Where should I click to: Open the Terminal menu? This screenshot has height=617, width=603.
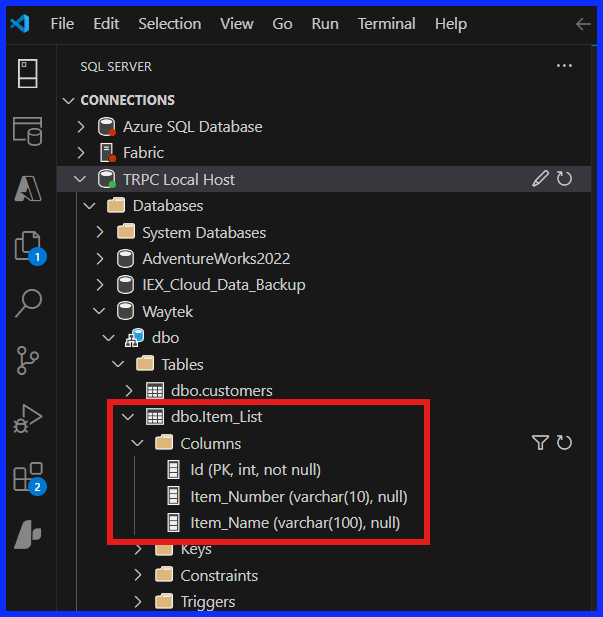tap(387, 24)
